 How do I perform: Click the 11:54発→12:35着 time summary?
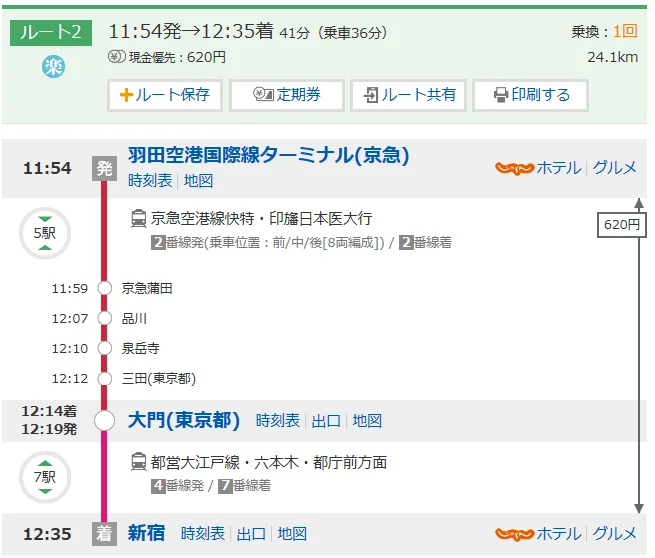(191, 31)
